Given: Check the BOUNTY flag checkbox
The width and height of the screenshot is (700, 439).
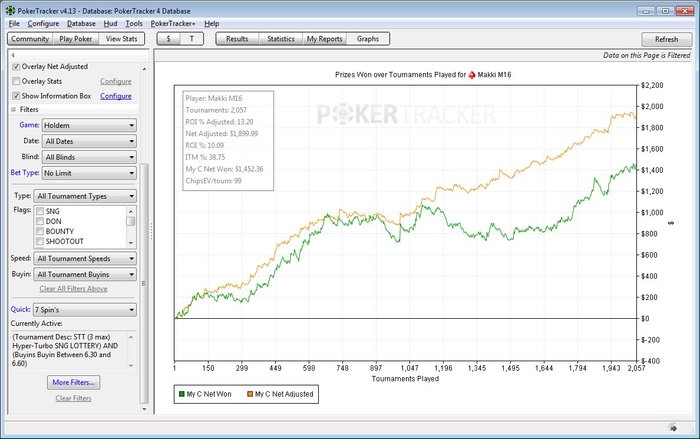Looking at the screenshot, I should coord(40,231).
